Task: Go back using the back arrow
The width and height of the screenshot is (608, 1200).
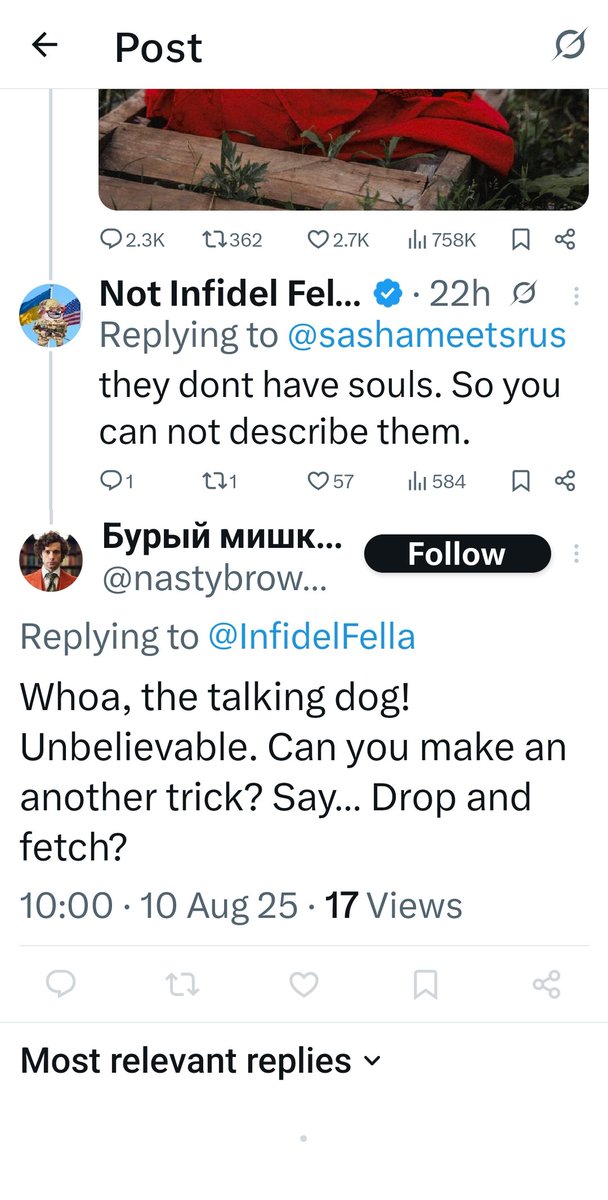Action: (x=45, y=45)
